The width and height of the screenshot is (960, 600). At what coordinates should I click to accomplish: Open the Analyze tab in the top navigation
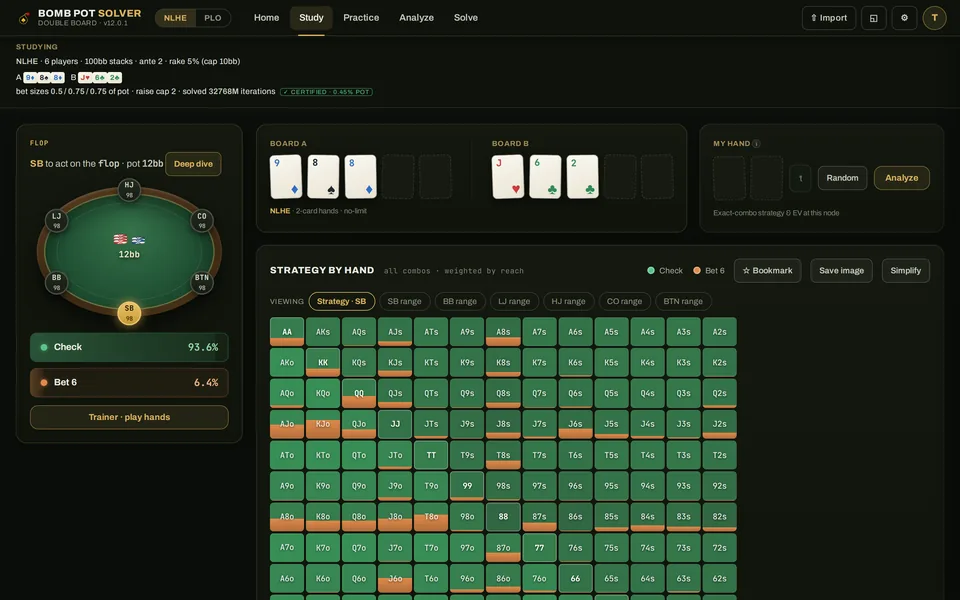(416, 18)
